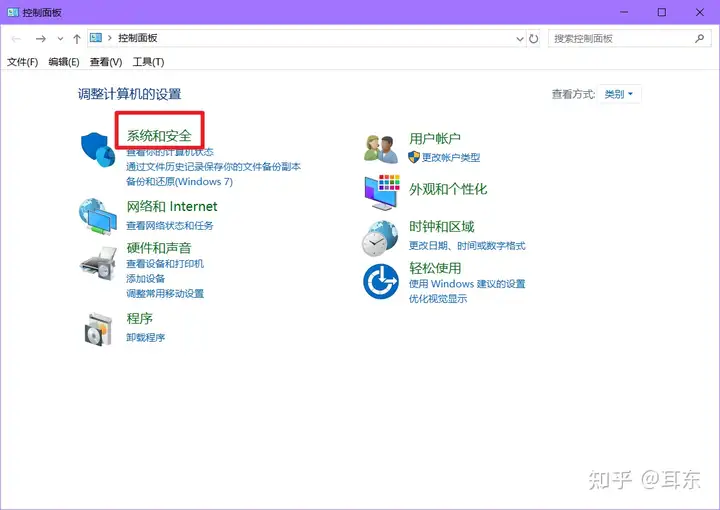Go back with the back arrow
The height and width of the screenshot is (510, 720).
point(17,39)
